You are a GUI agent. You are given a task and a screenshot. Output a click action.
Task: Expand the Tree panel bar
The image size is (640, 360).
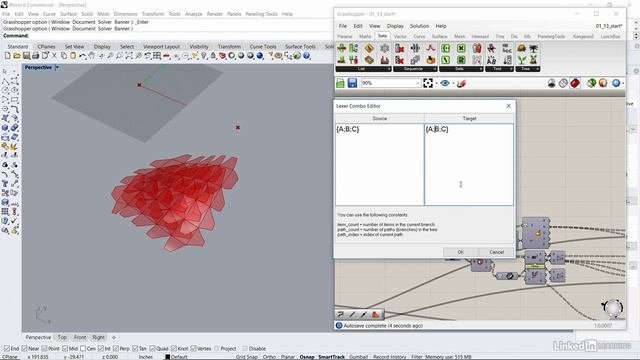pos(527,69)
